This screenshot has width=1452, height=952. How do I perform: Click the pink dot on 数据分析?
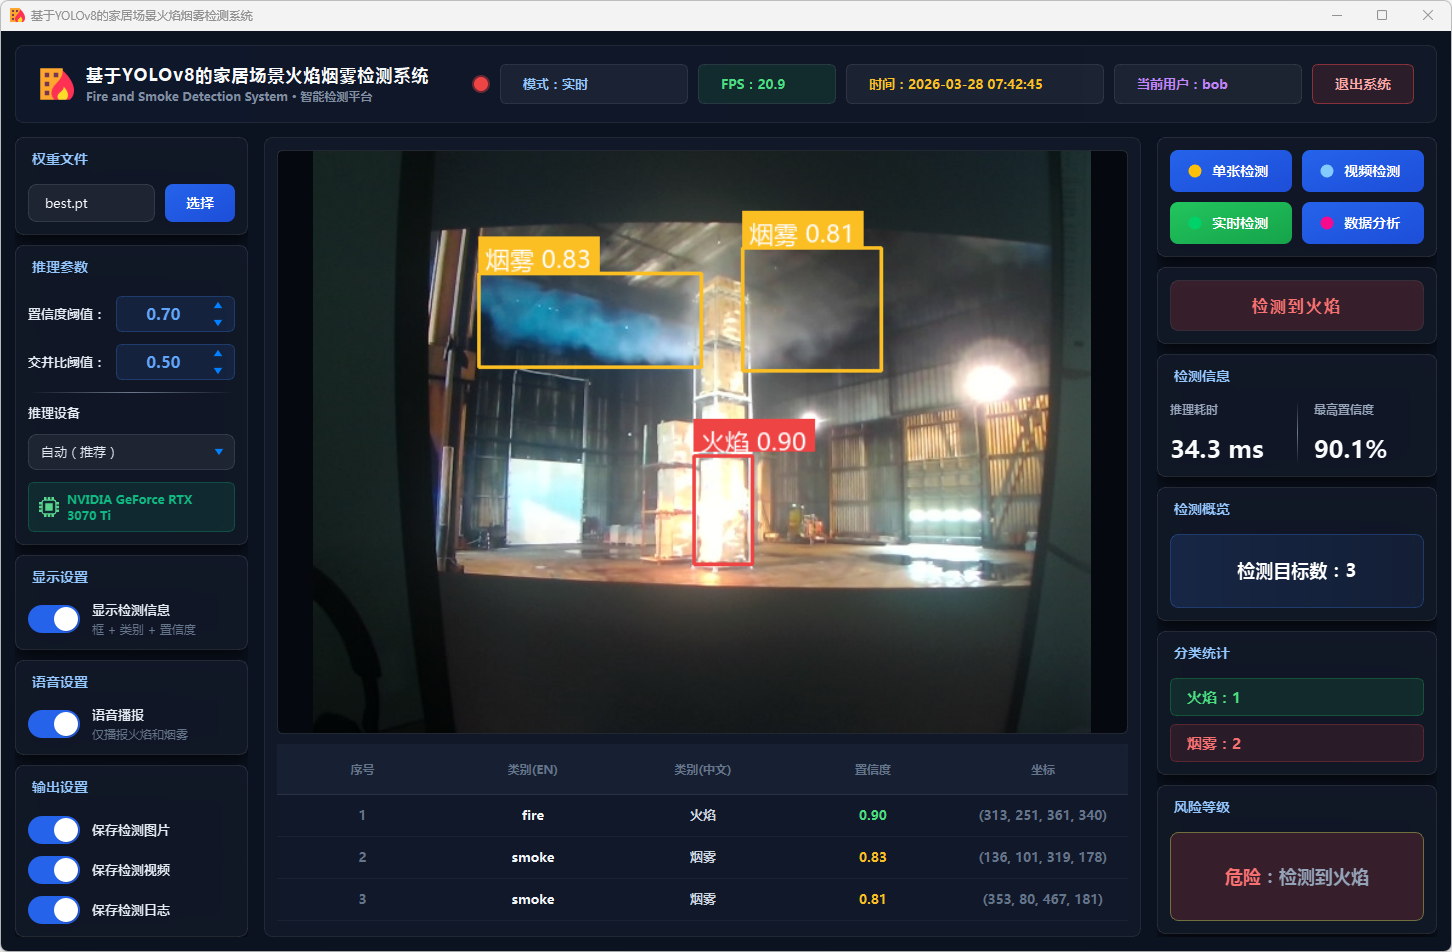pyautogui.click(x=1327, y=223)
